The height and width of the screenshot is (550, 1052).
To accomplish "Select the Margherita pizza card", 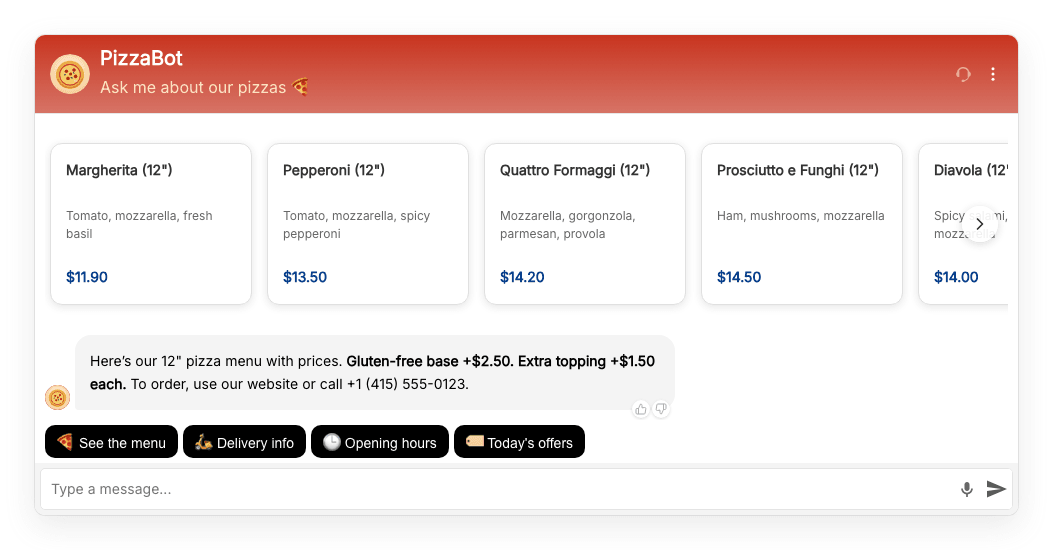I will 151,224.
